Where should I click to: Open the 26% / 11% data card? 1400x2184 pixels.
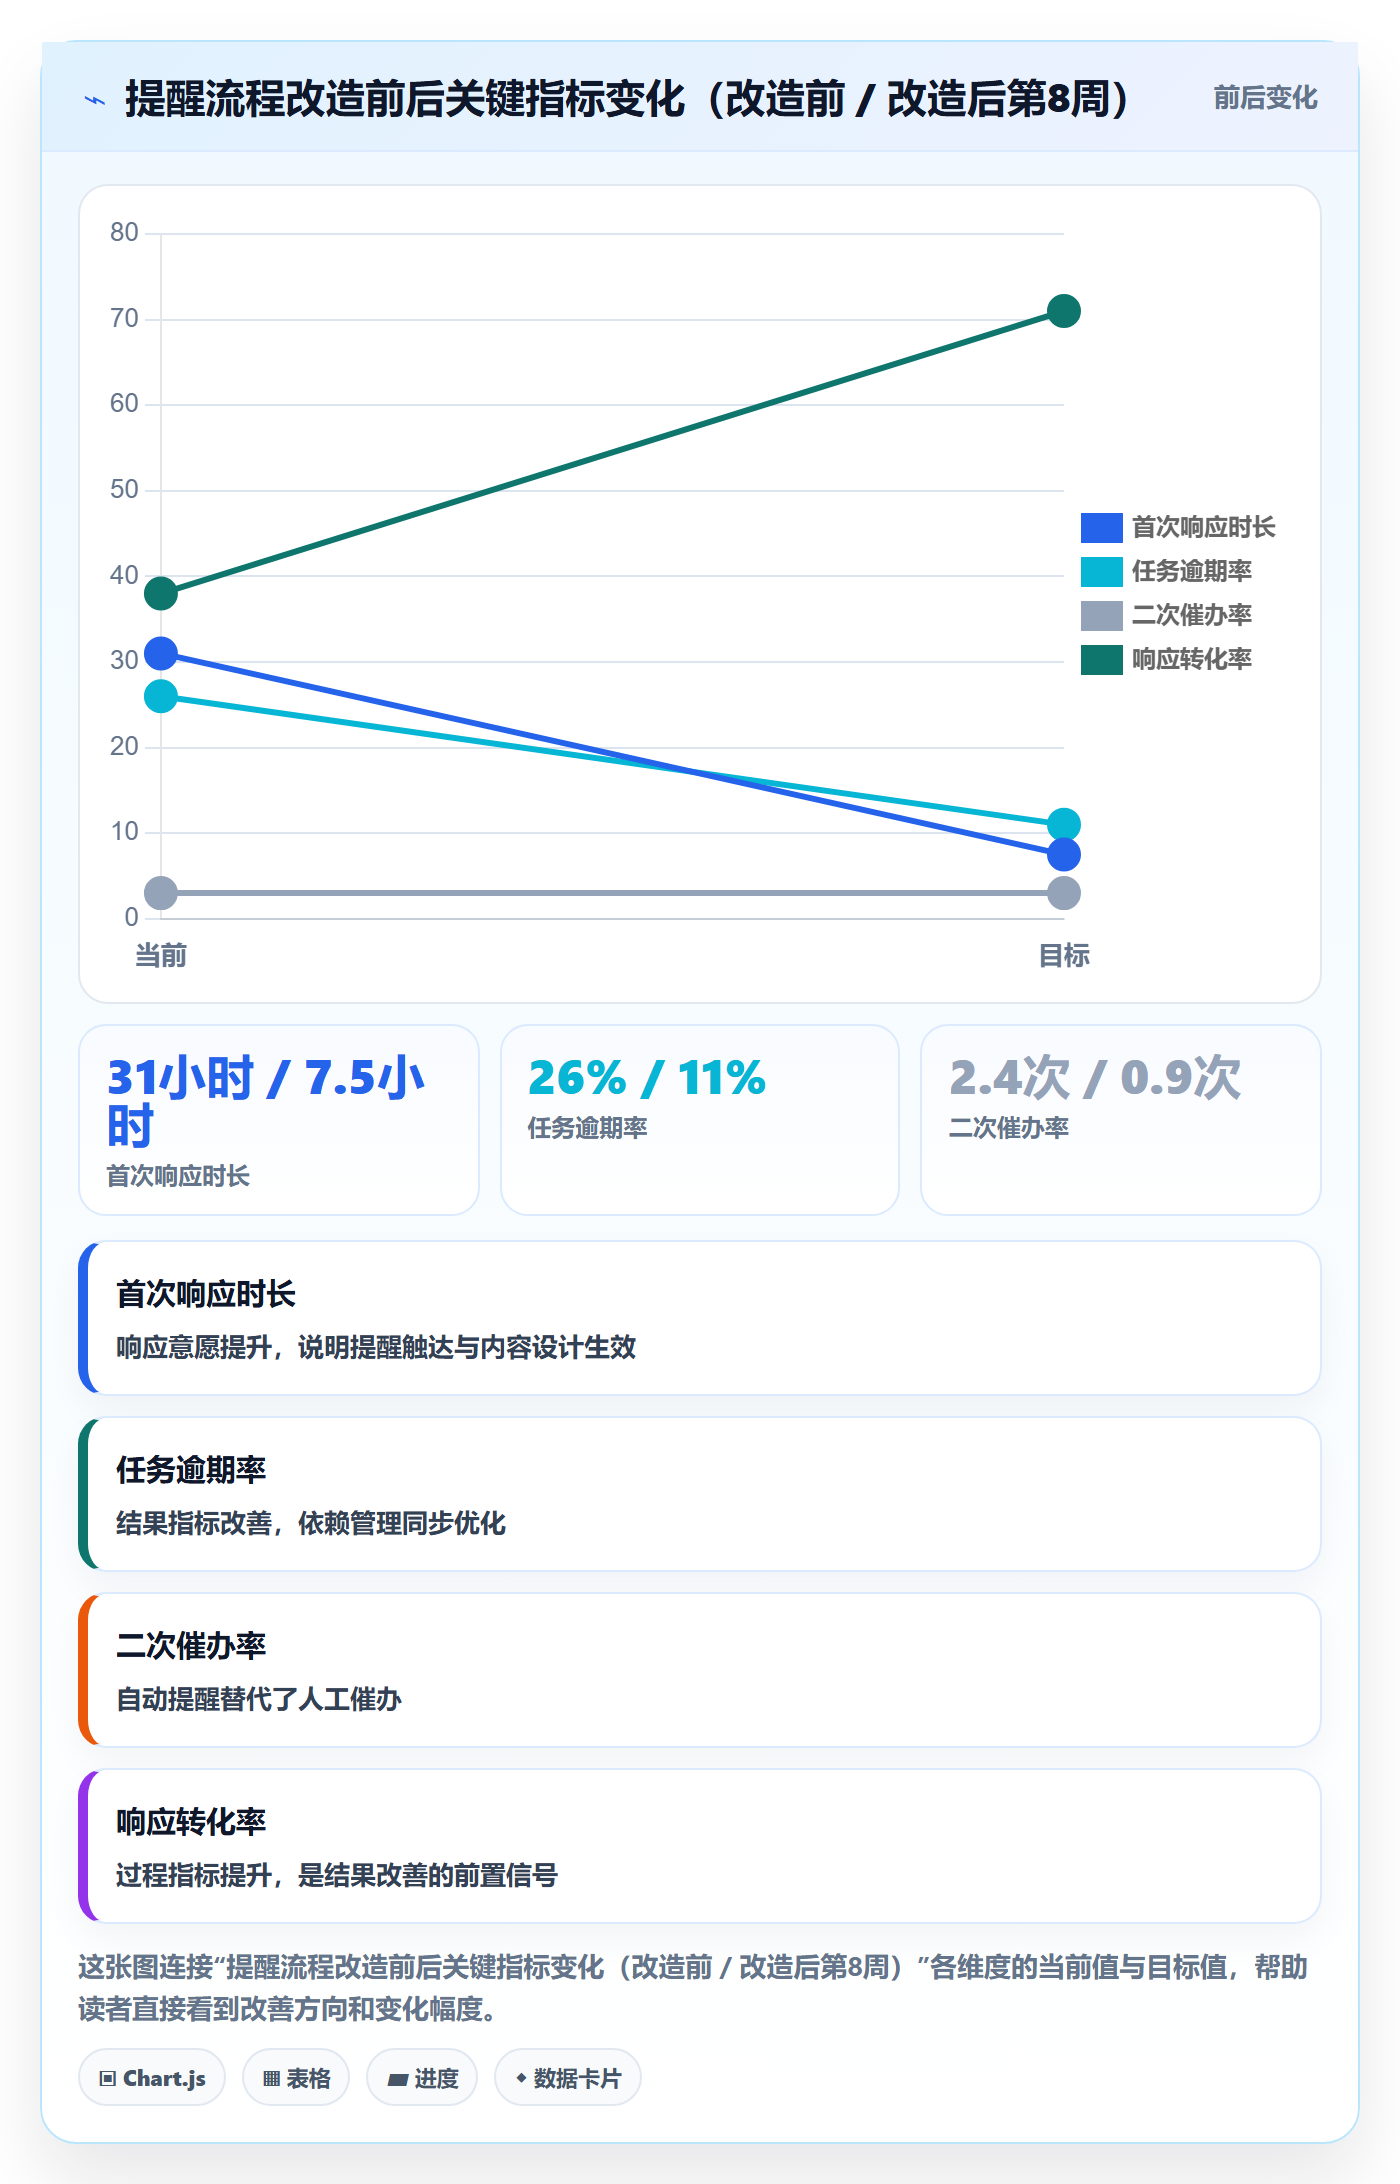point(700,1120)
